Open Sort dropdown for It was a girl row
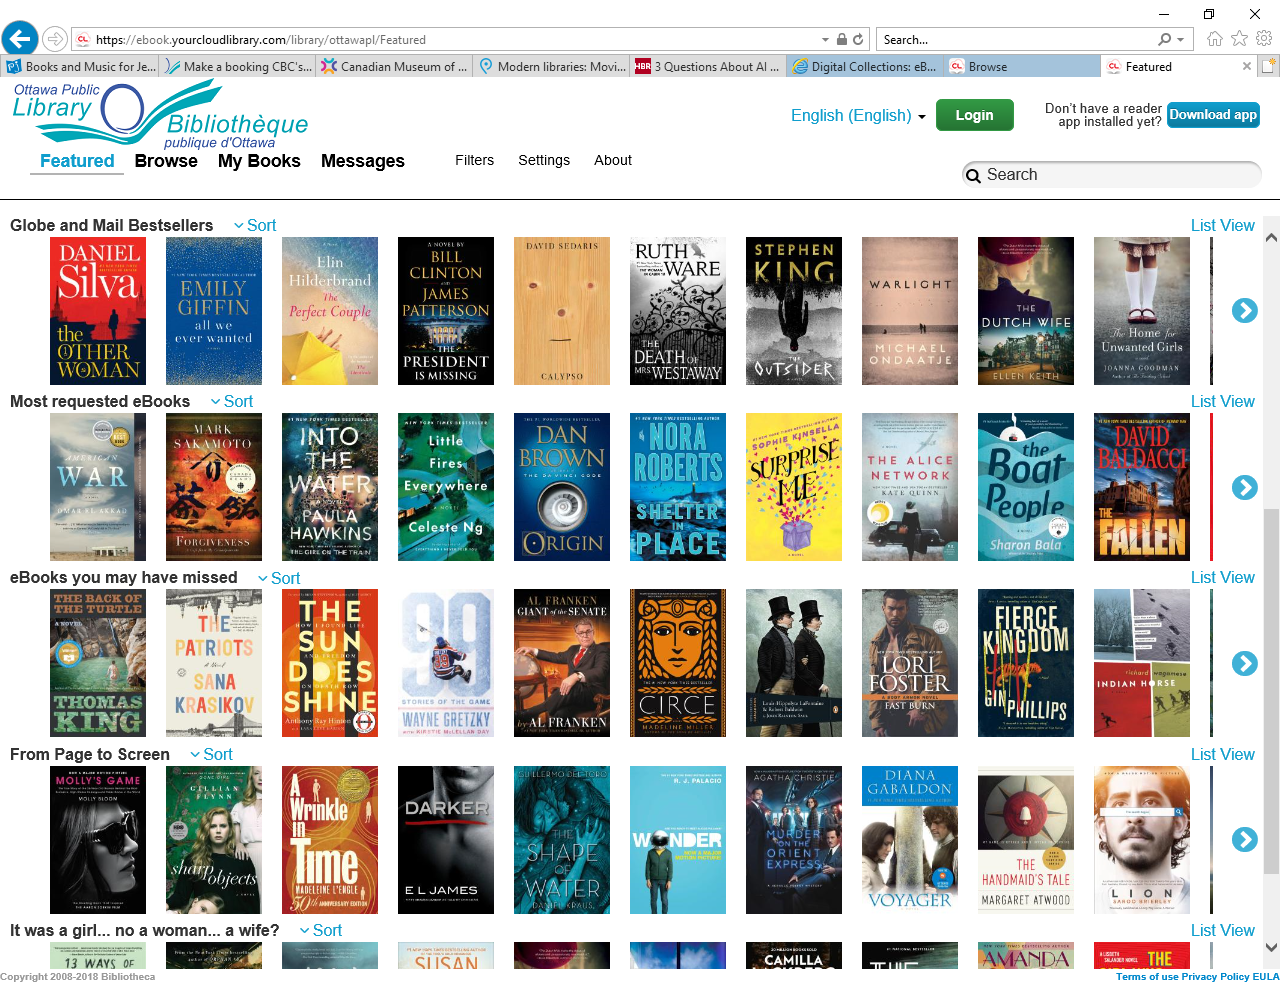 click(x=321, y=931)
